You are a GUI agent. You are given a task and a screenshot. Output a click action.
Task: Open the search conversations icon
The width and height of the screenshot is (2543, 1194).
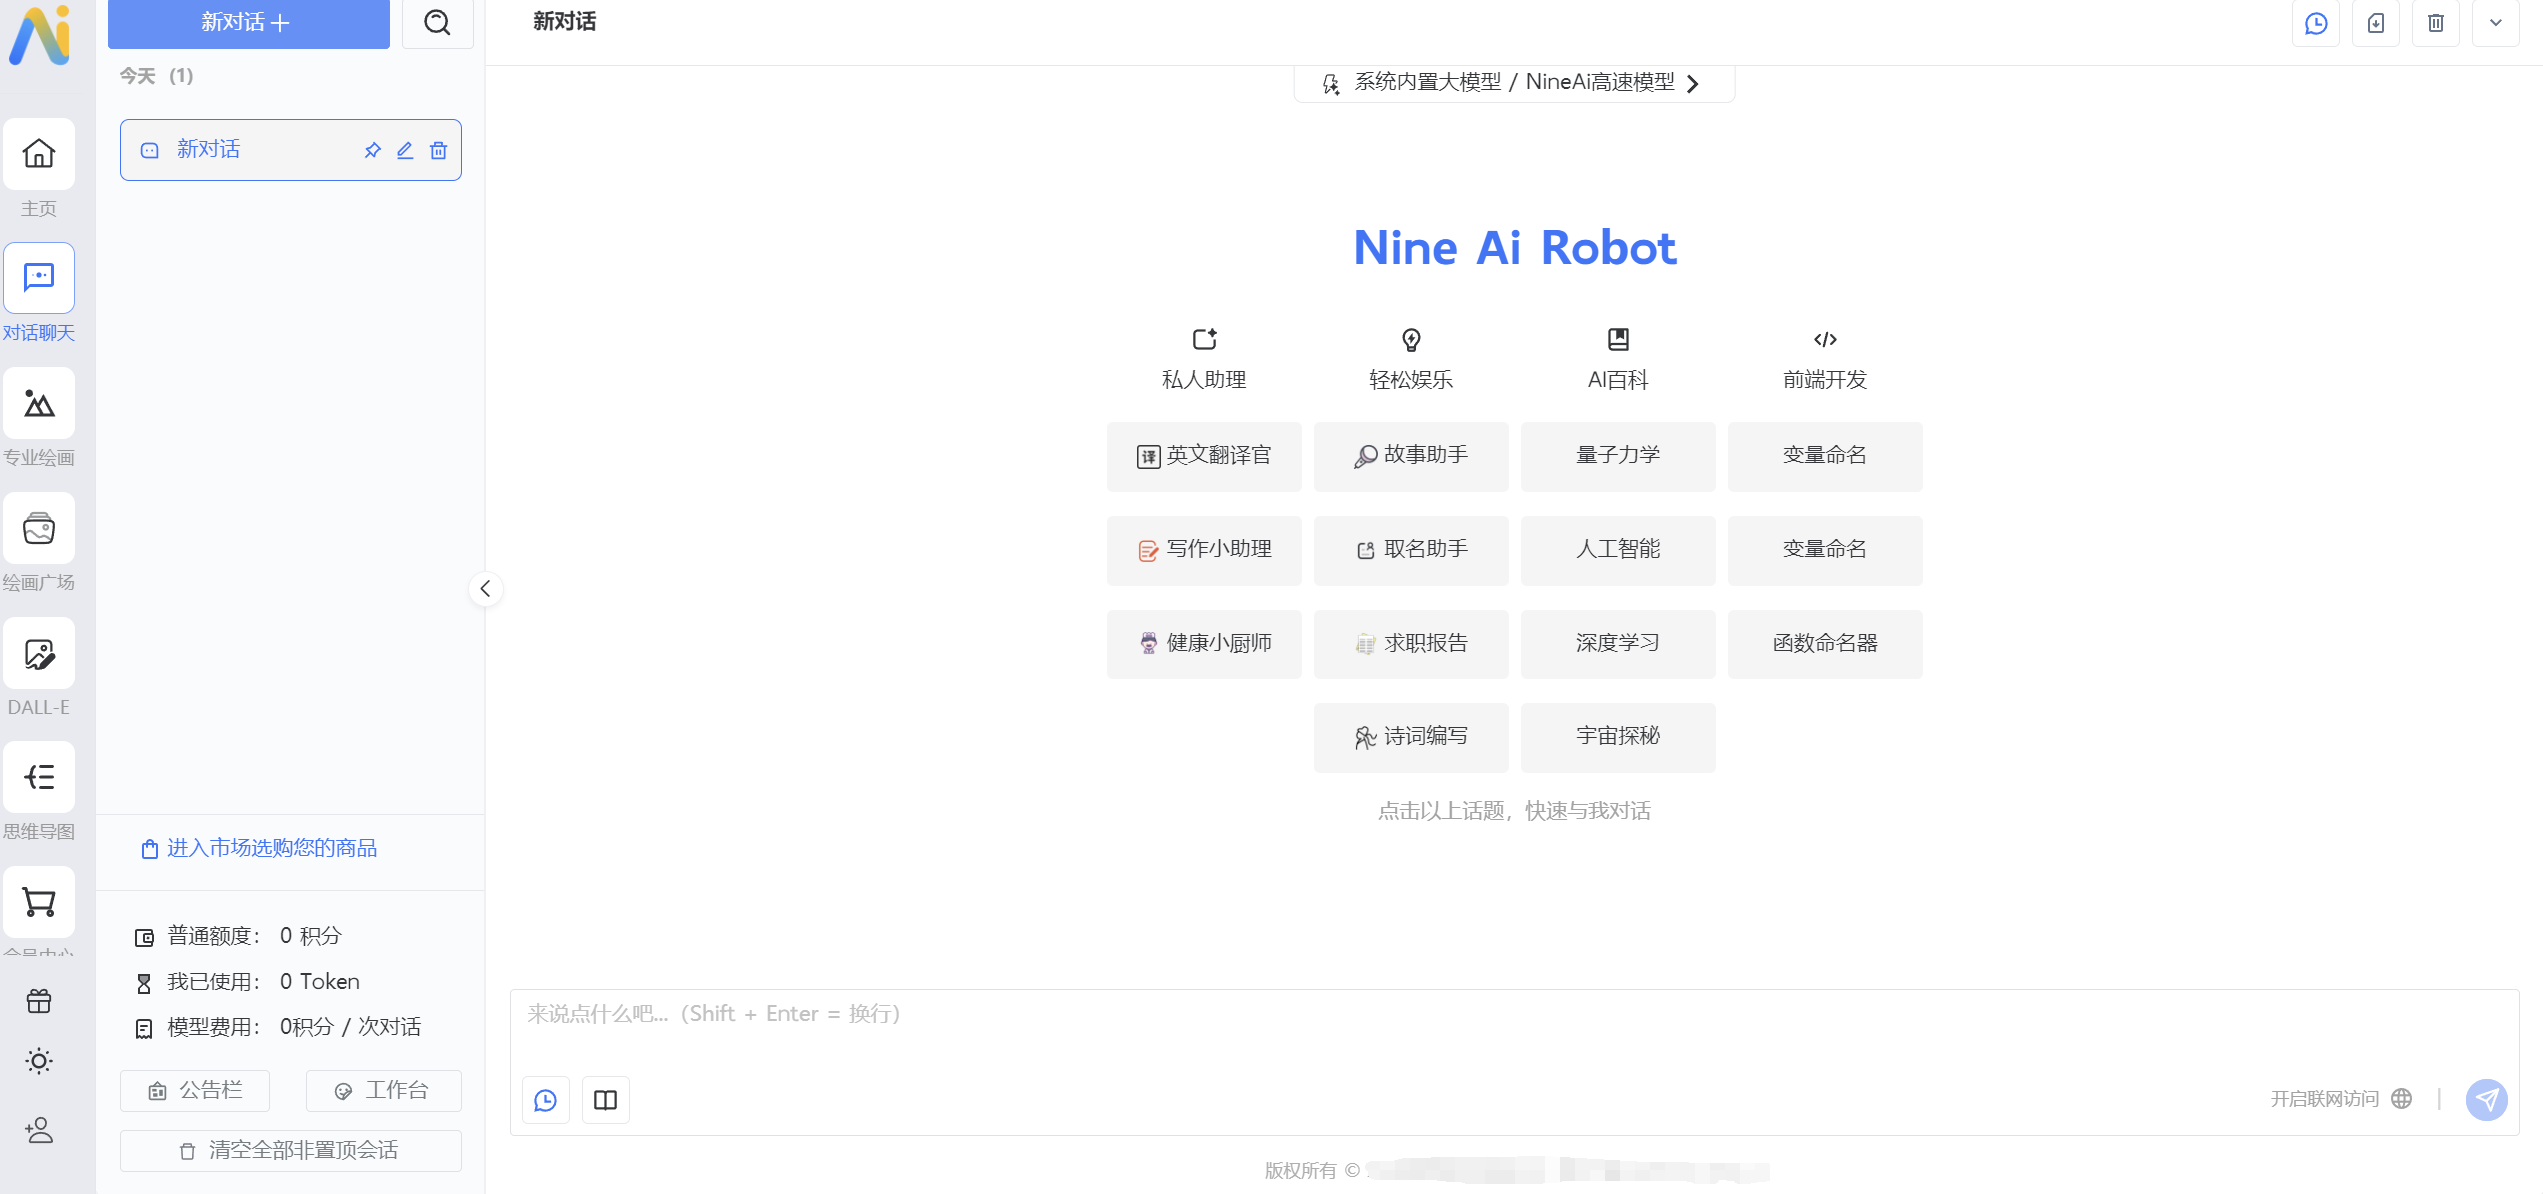pyautogui.click(x=437, y=22)
